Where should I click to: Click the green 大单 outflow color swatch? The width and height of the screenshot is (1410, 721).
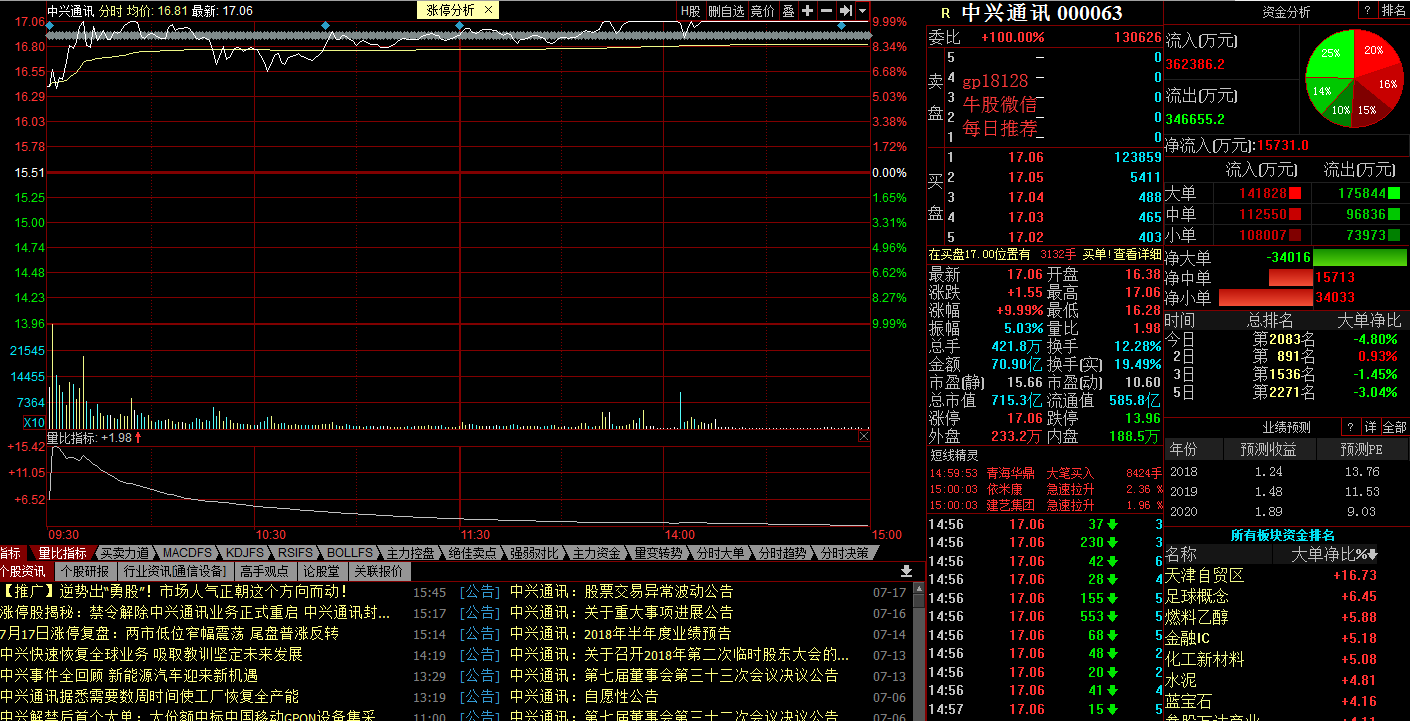click(x=1393, y=193)
